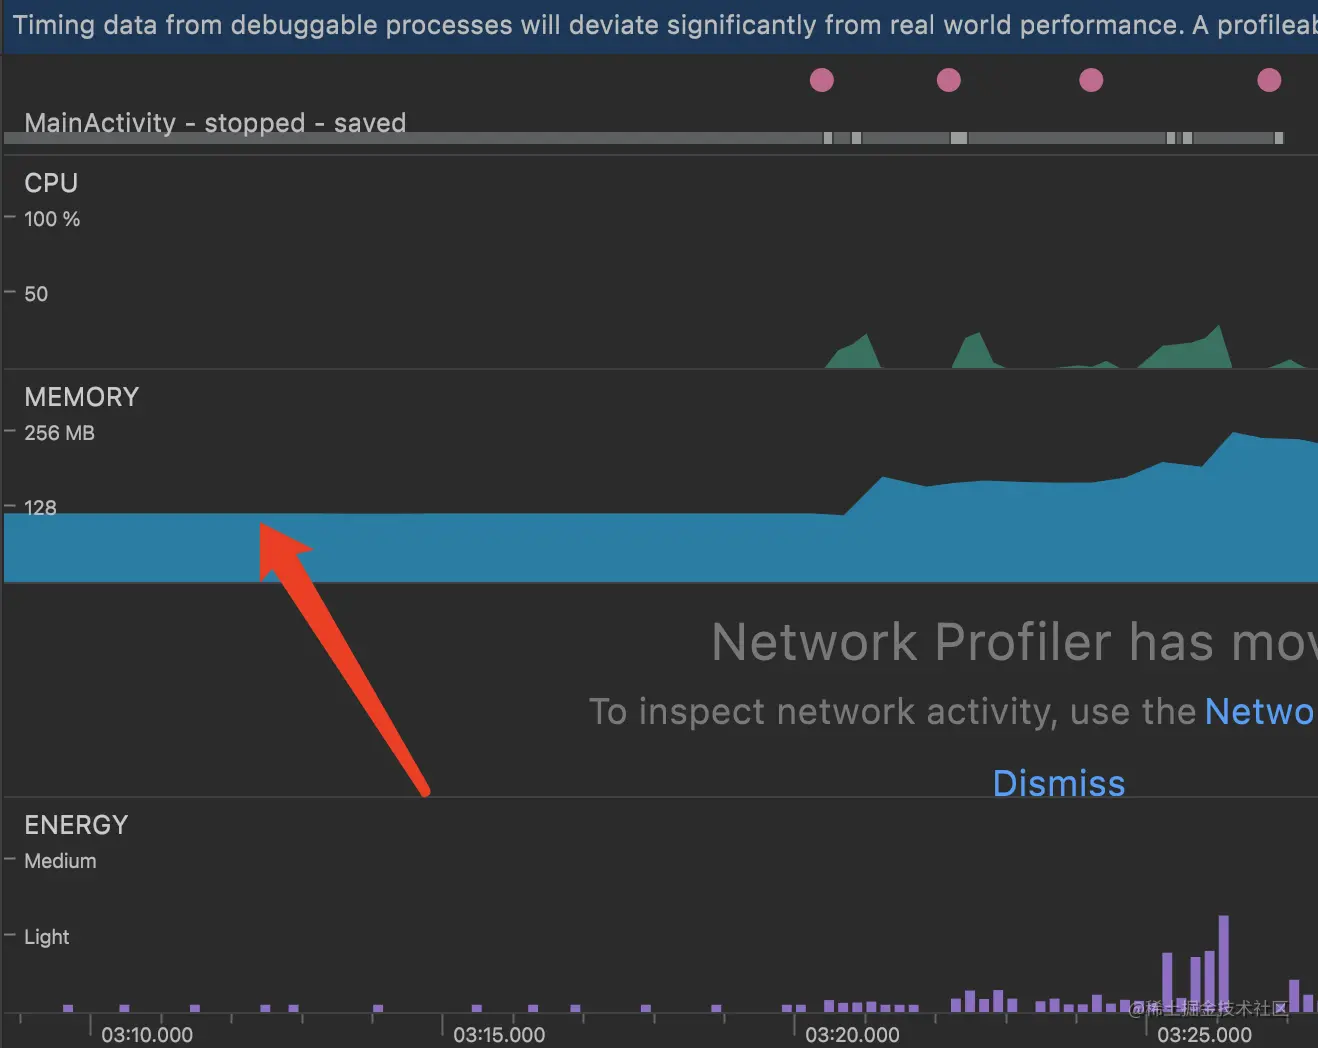1318x1048 pixels.
Task: Click the "Network Profiler has mov" heading text
Action: click(x=1014, y=641)
